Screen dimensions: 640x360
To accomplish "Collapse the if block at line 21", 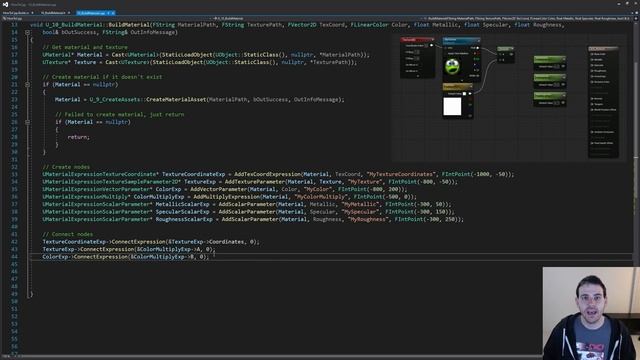I will click(x=27, y=84).
